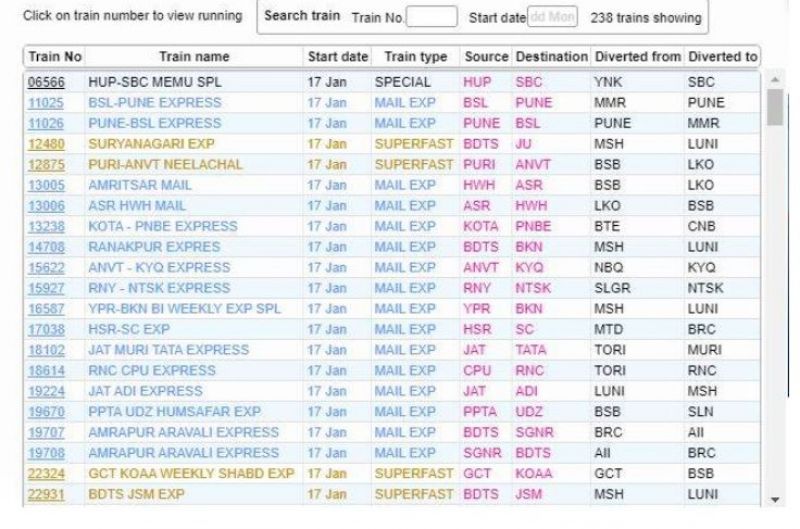Viewport: 800px width, 529px height.
Task: Sort by Source column header
Action: point(486,57)
